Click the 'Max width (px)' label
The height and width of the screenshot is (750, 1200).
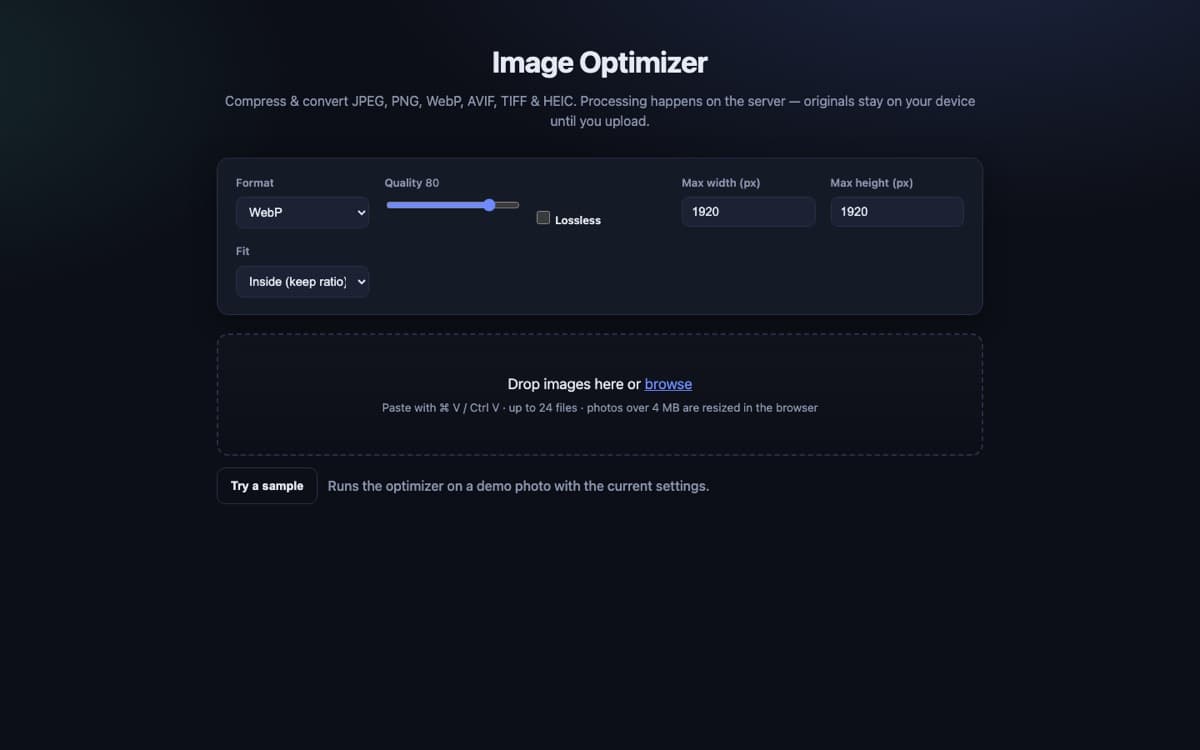[721, 183]
